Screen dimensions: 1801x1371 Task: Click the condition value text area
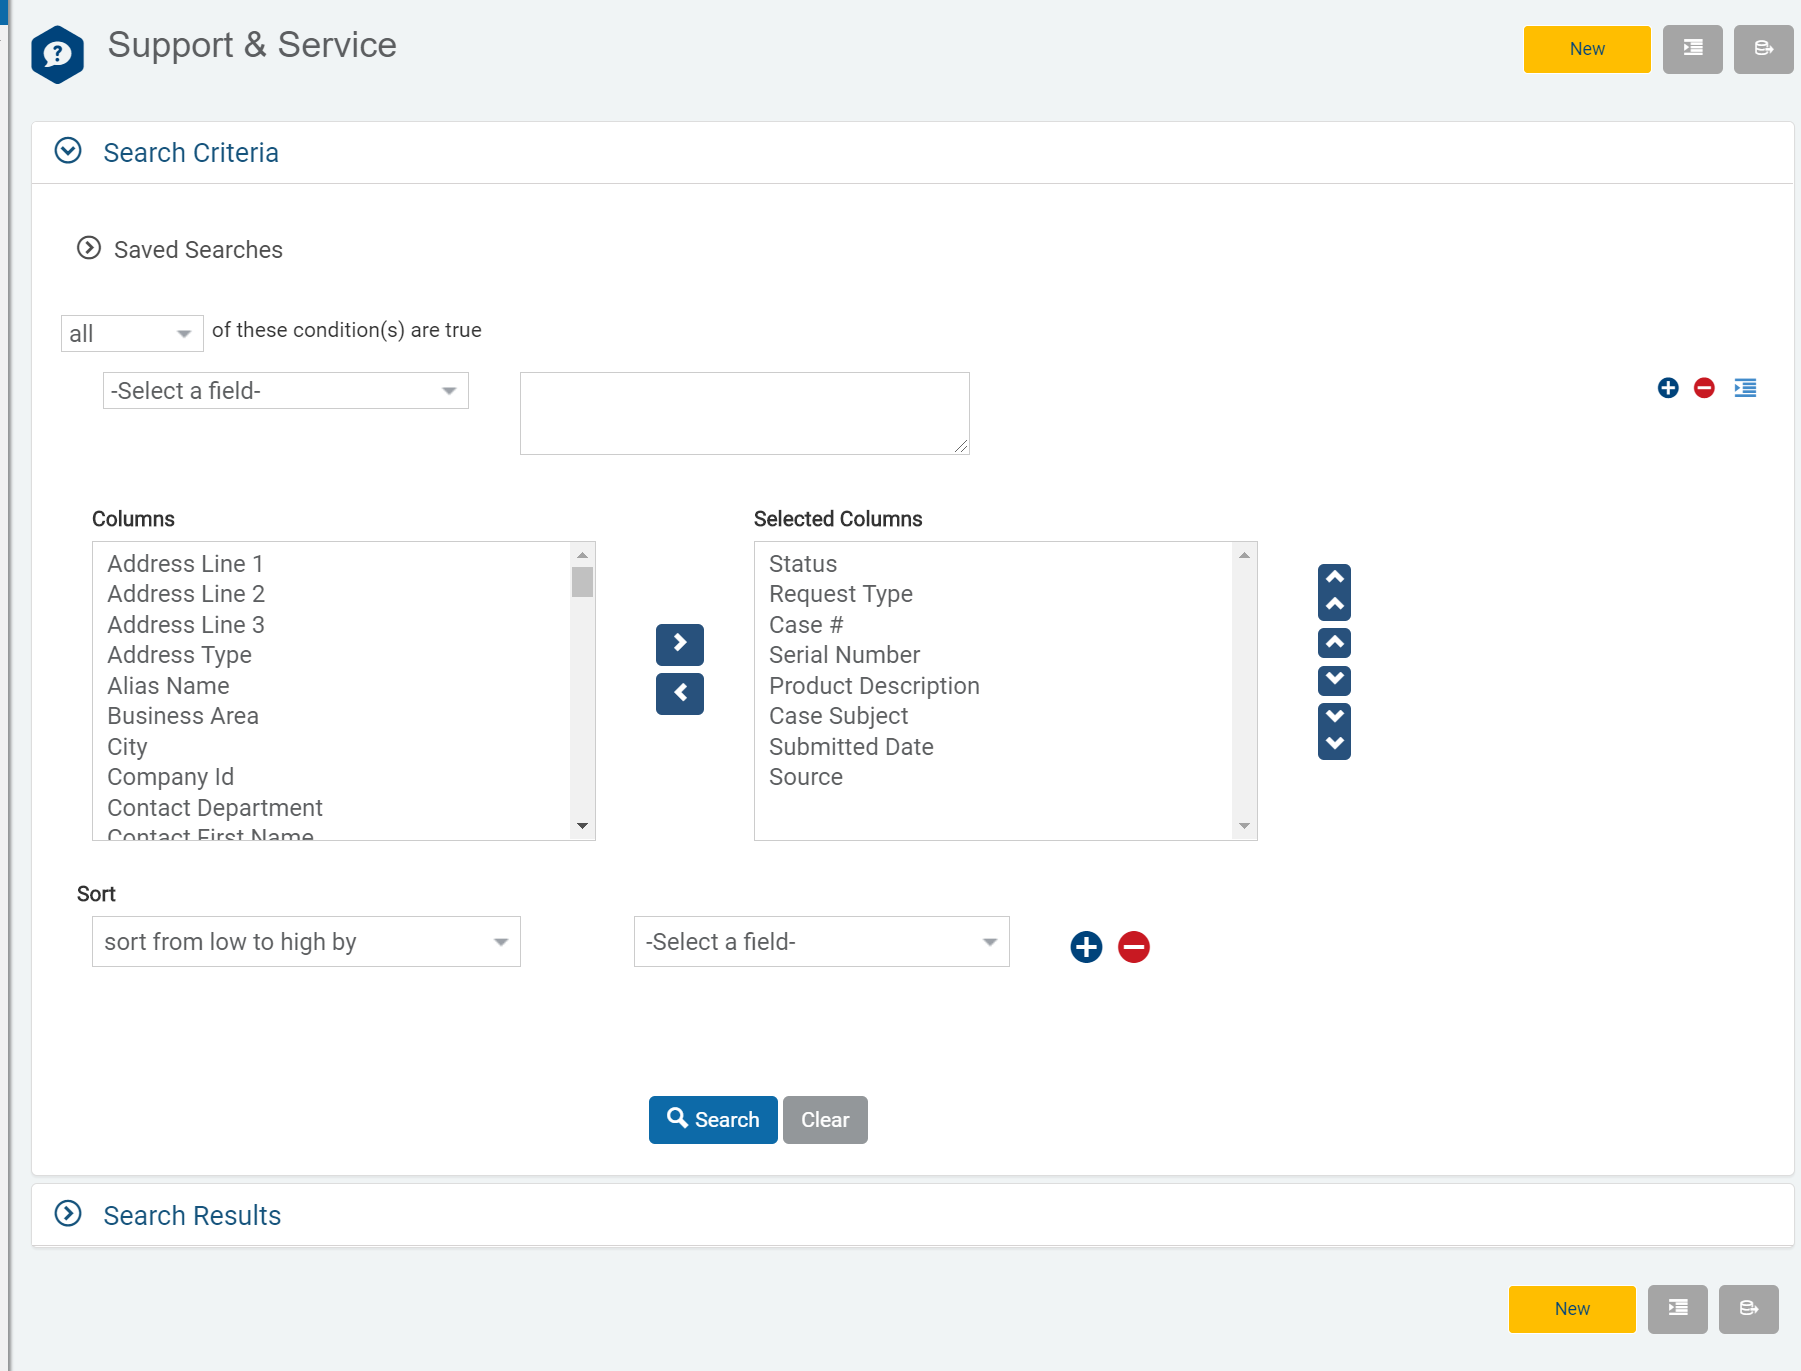744,413
